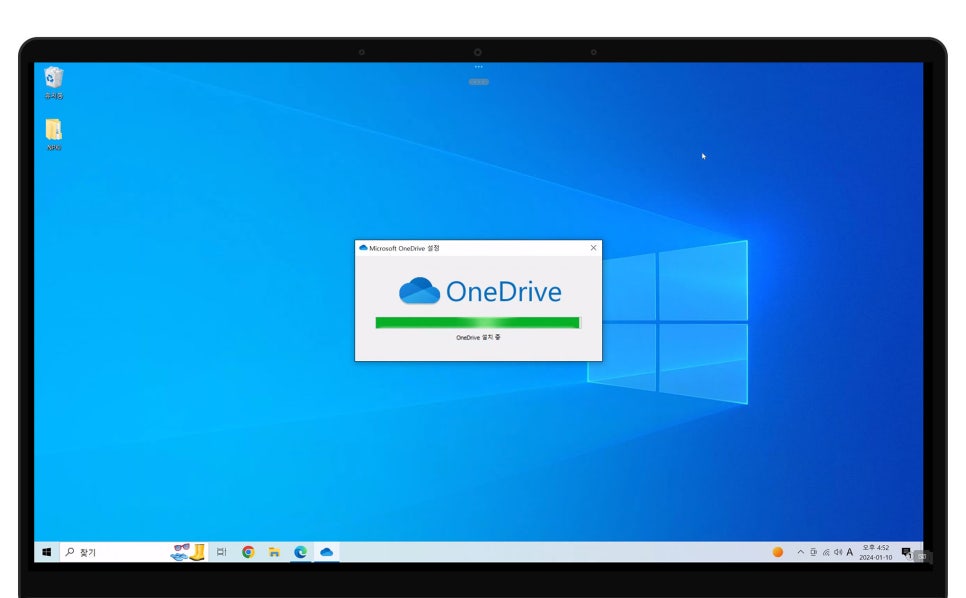The height and width of the screenshot is (598, 966).
Task: Launch Google Chrome from the taskbar
Action: pos(248,552)
